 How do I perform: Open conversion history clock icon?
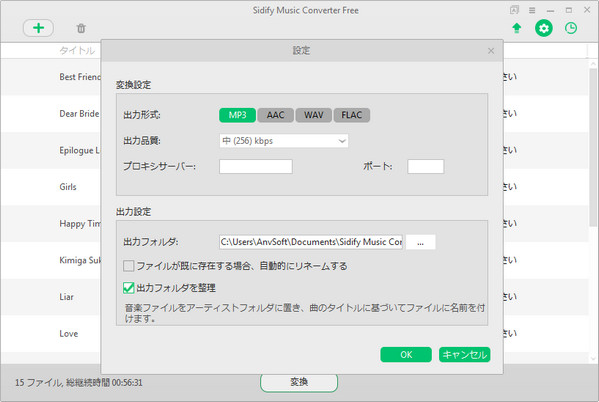(571, 28)
